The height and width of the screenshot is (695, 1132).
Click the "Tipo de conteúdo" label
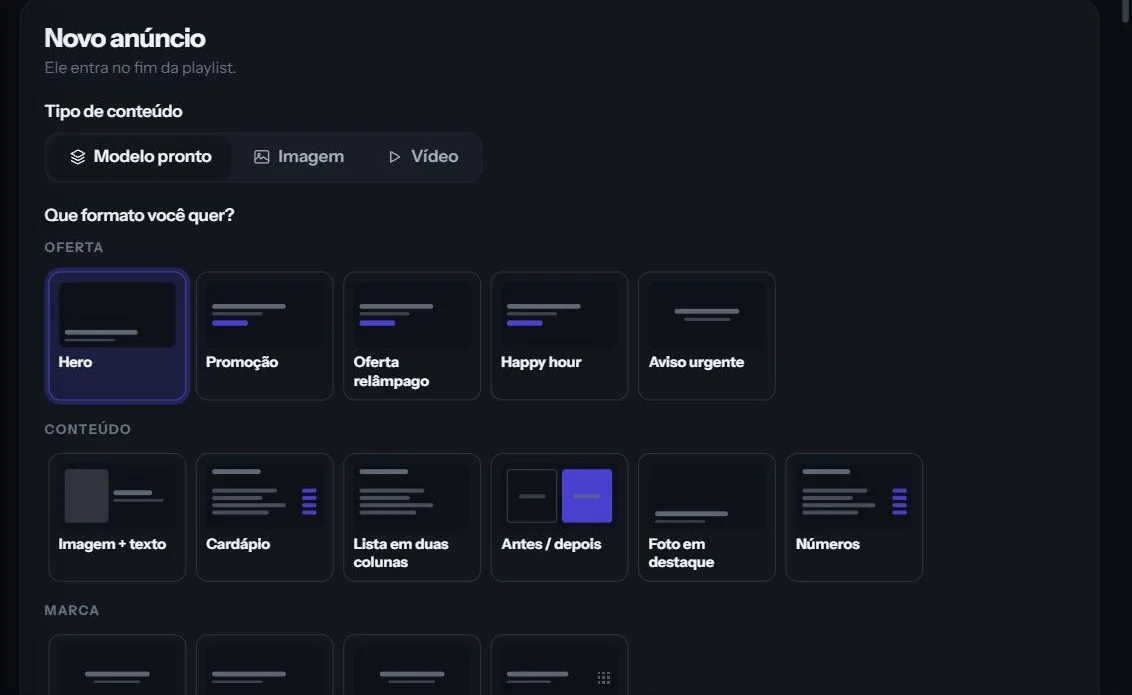click(113, 111)
